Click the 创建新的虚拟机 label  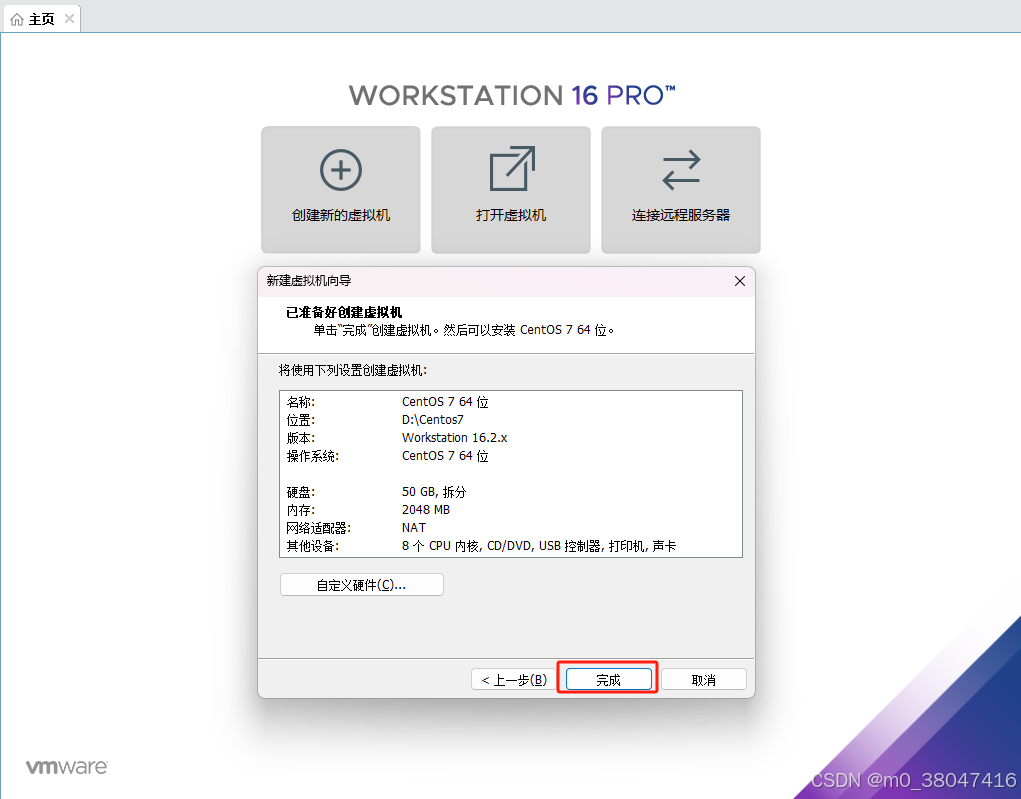point(341,215)
